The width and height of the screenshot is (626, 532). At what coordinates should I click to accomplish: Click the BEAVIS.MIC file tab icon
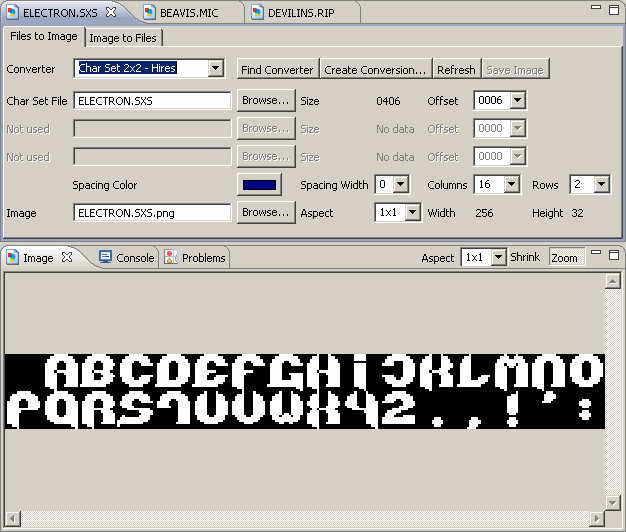[x=149, y=13]
